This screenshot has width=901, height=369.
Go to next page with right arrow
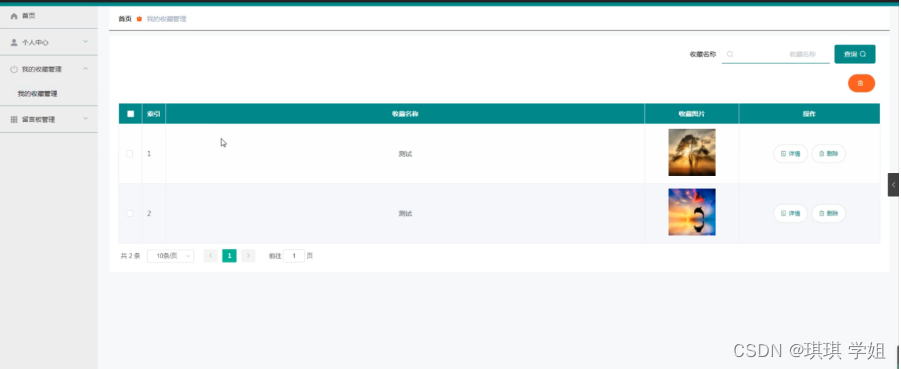(248, 256)
